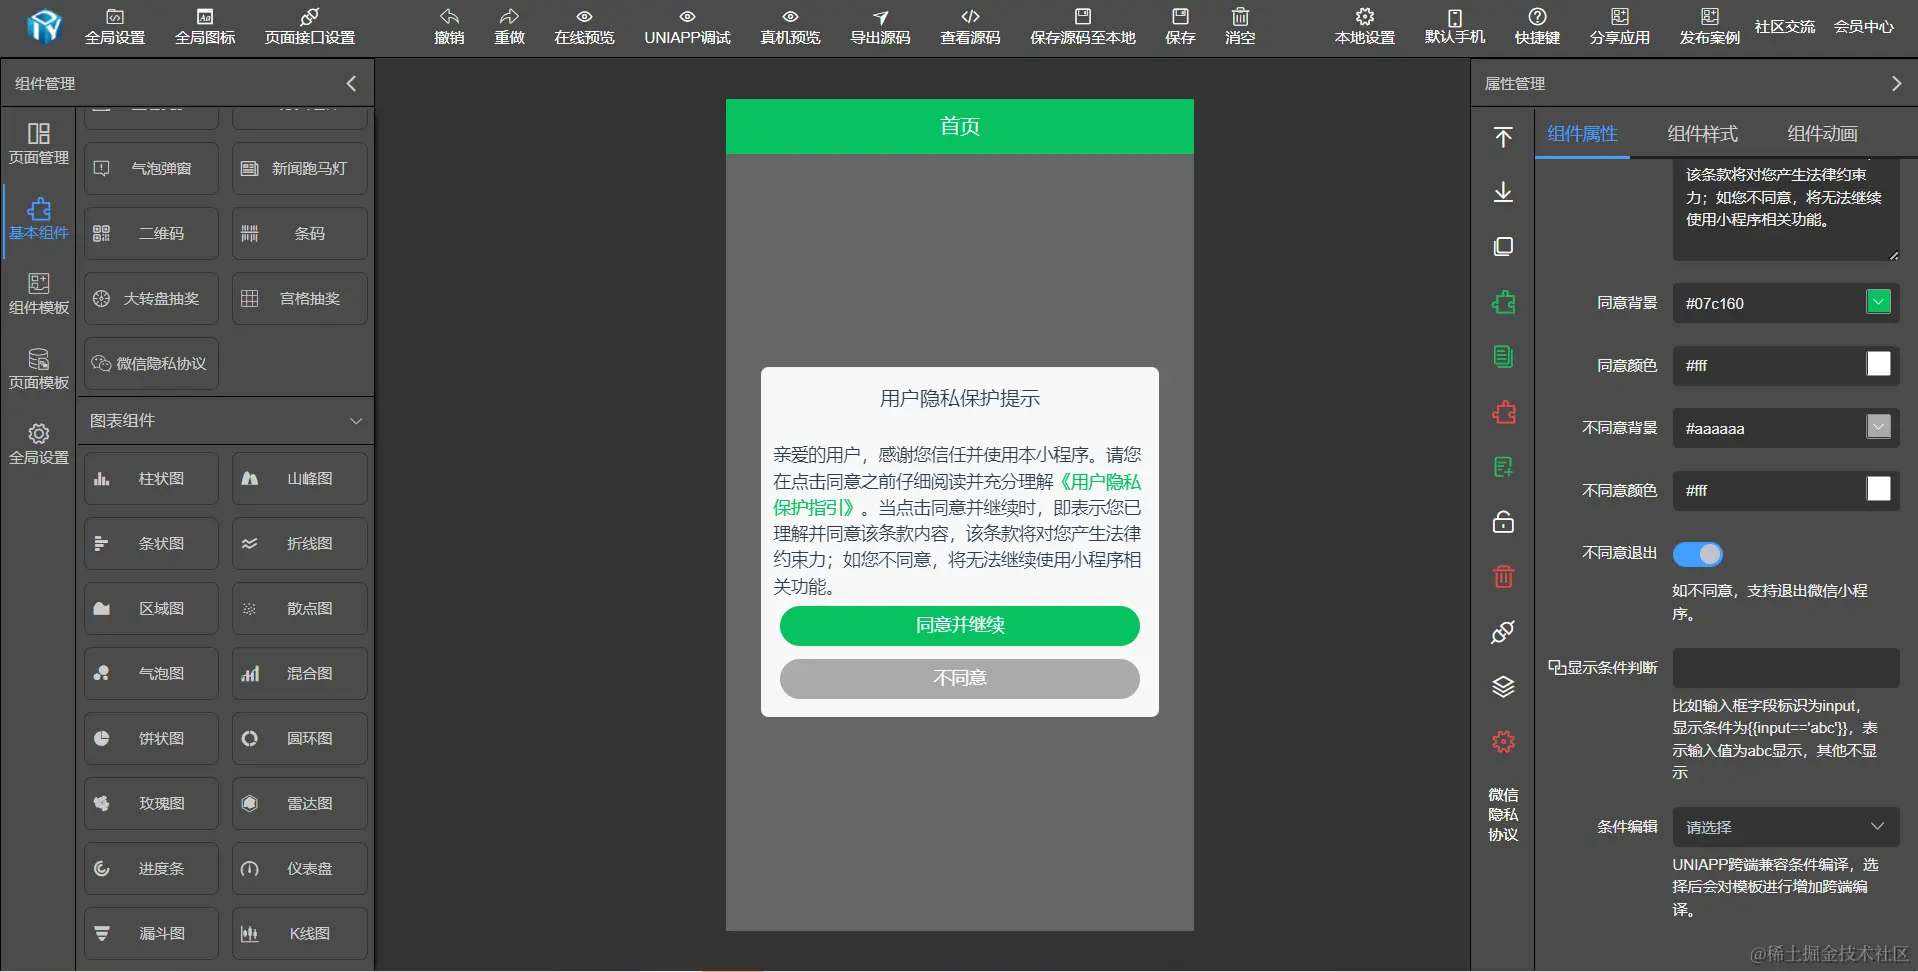The height and width of the screenshot is (972, 1918).
Task: Click the move-to-bottom arrow icon
Action: click(1503, 192)
